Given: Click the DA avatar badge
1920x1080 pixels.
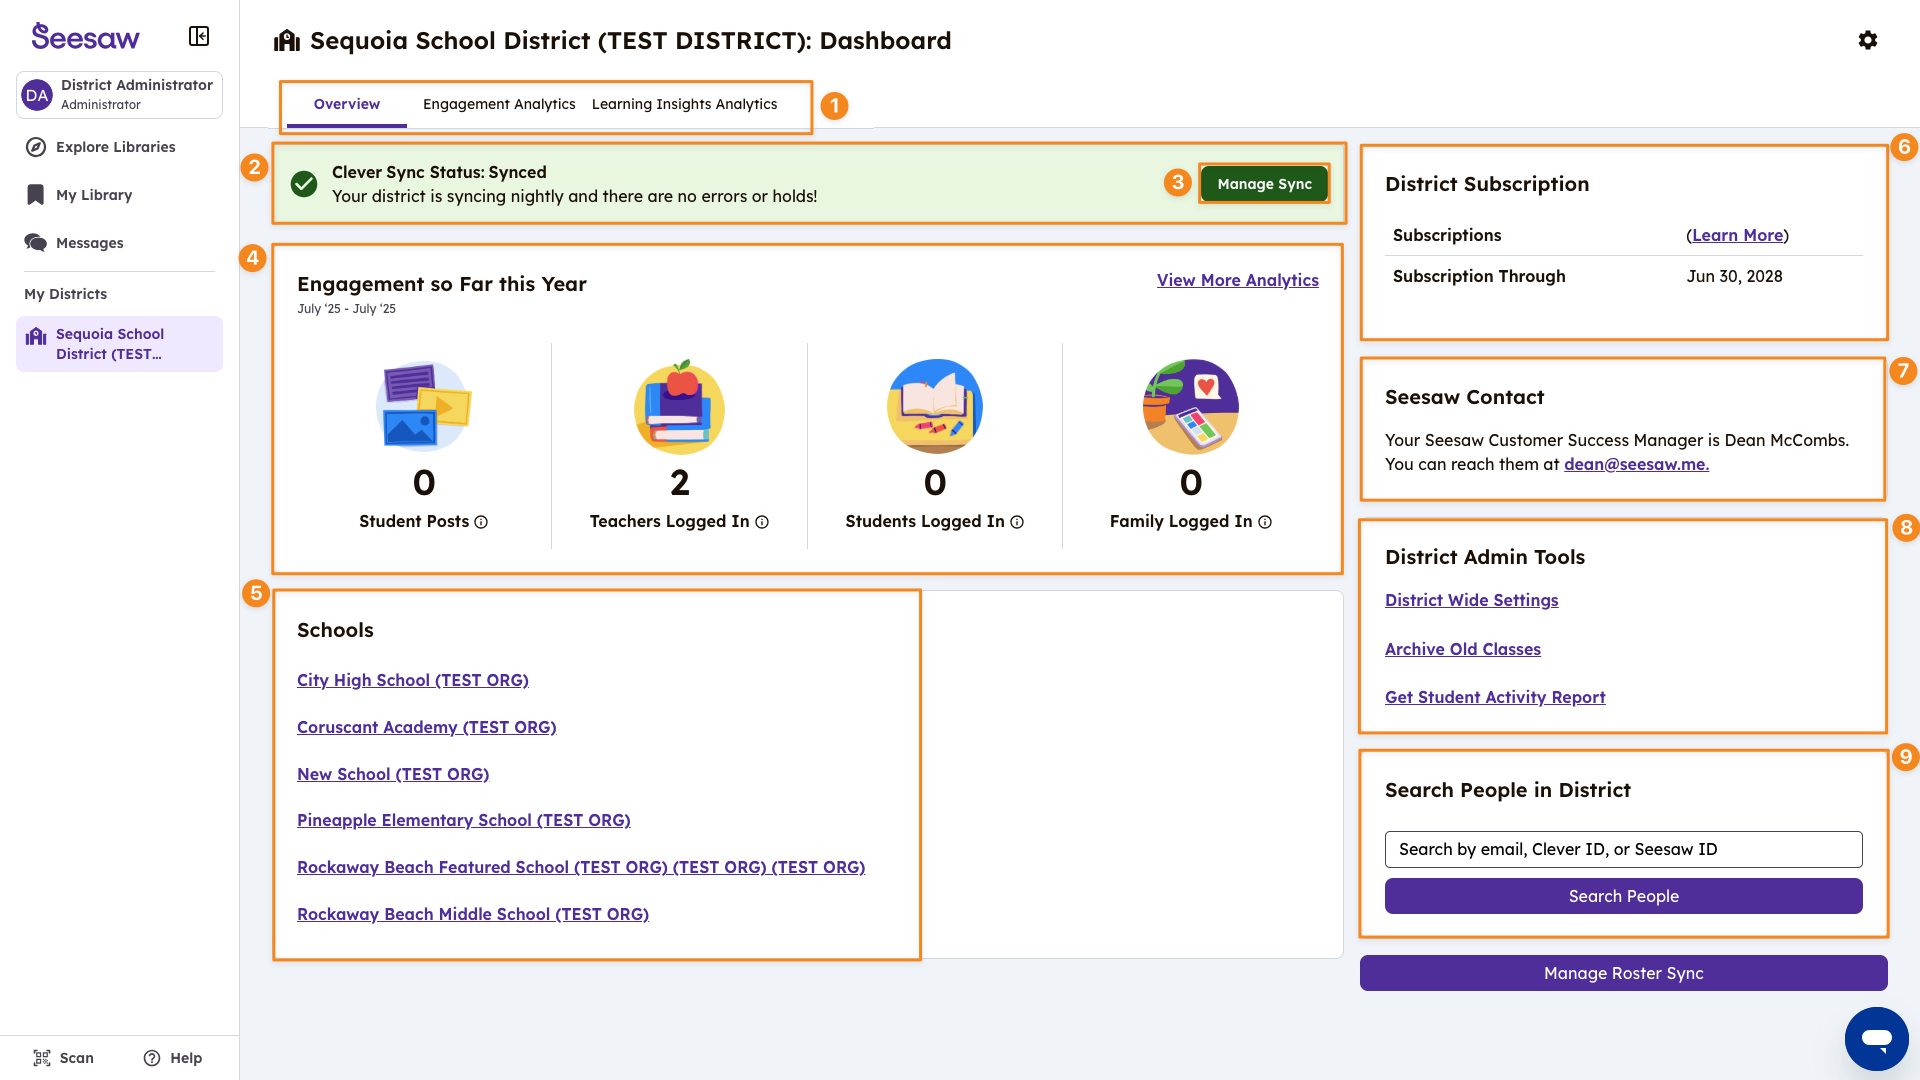Looking at the screenshot, I should [37, 95].
